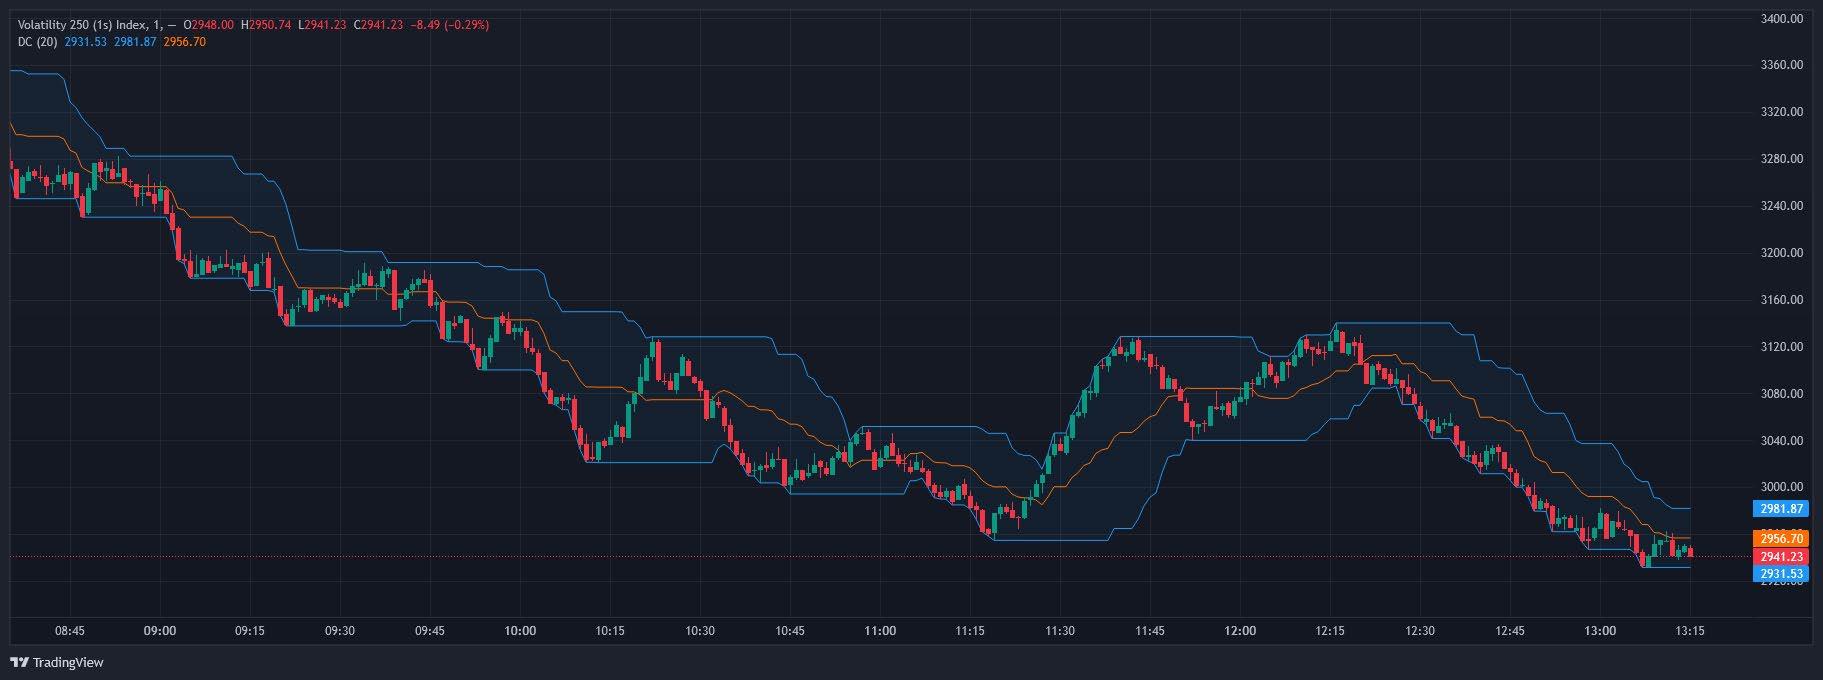
Task: Click the 2981.87 upper value in DC legend
Action: [135, 41]
